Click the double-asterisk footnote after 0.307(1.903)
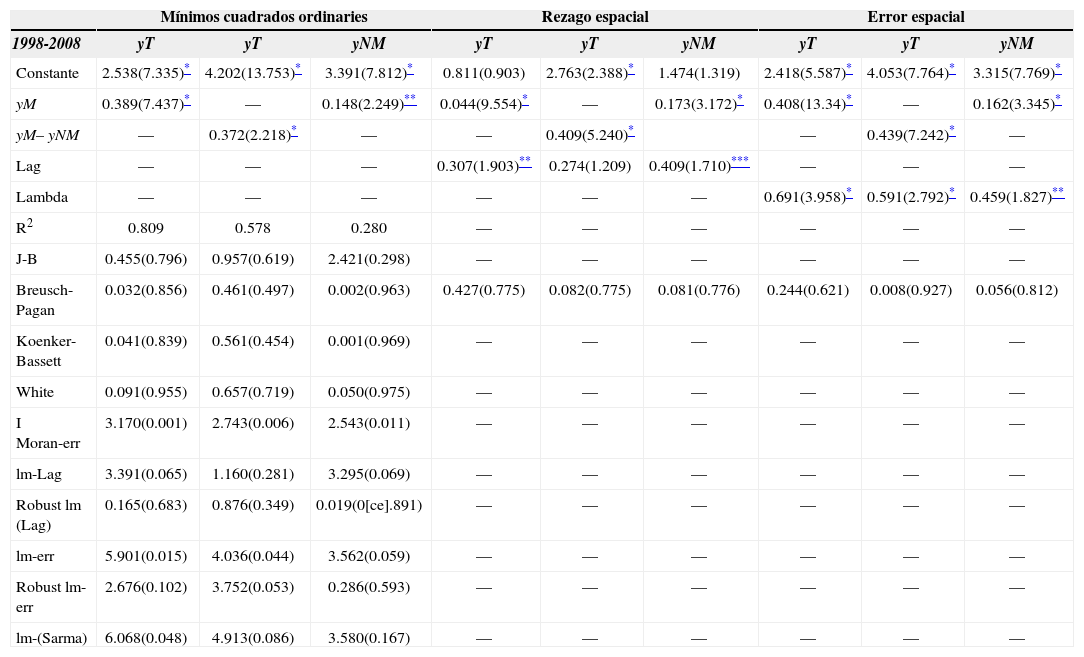This screenshot has height=657, width=1084. pyautogui.click(x=525, y=162)
